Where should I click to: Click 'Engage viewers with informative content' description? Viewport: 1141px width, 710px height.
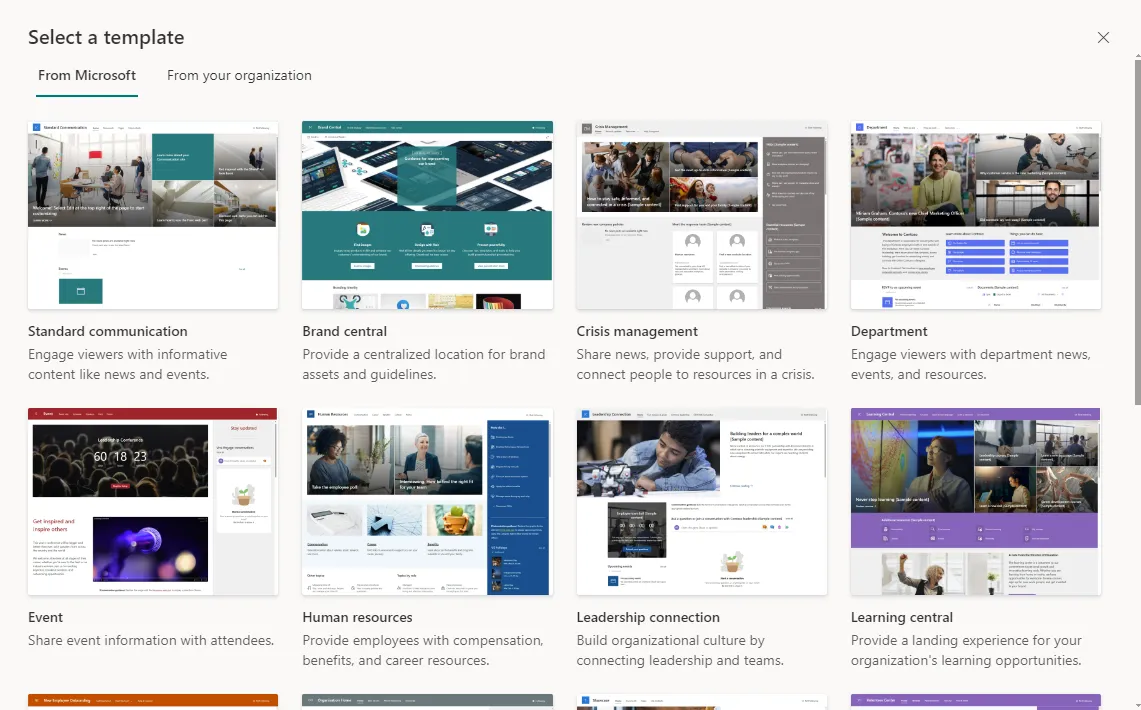(x=127, y=364)
